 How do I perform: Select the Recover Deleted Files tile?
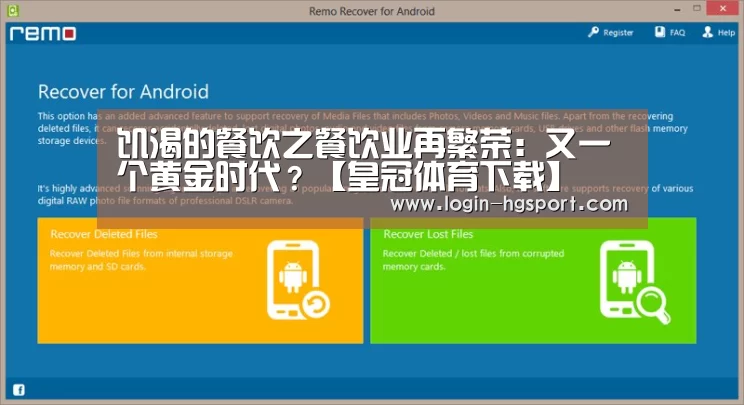coord(200,280)
